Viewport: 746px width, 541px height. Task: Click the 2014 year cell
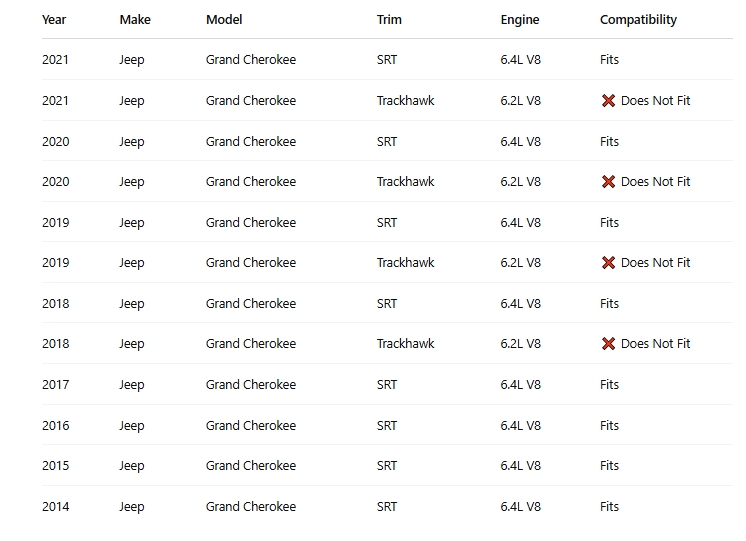click(x=56, y=507)
